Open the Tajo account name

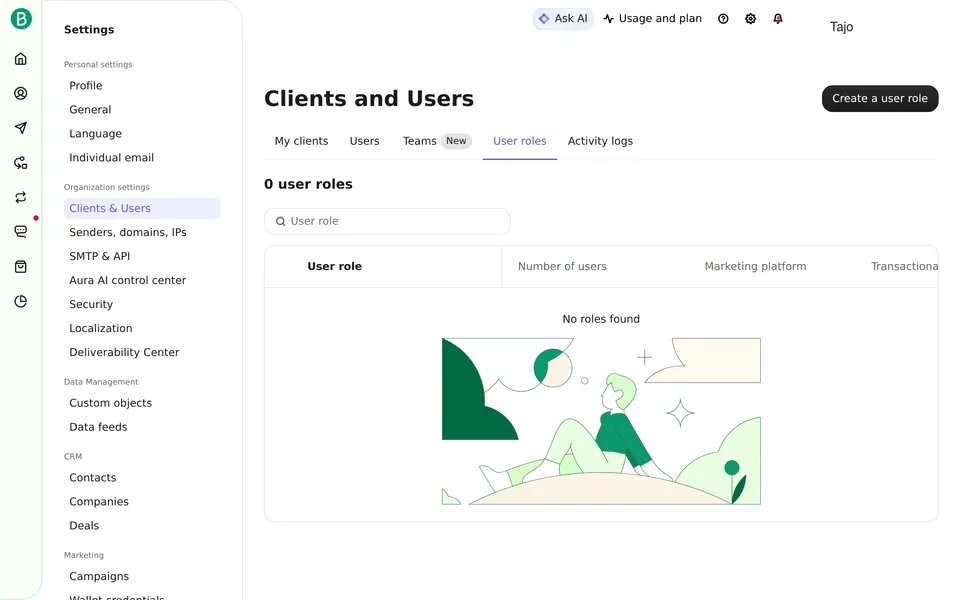click(x=841, y=27)
